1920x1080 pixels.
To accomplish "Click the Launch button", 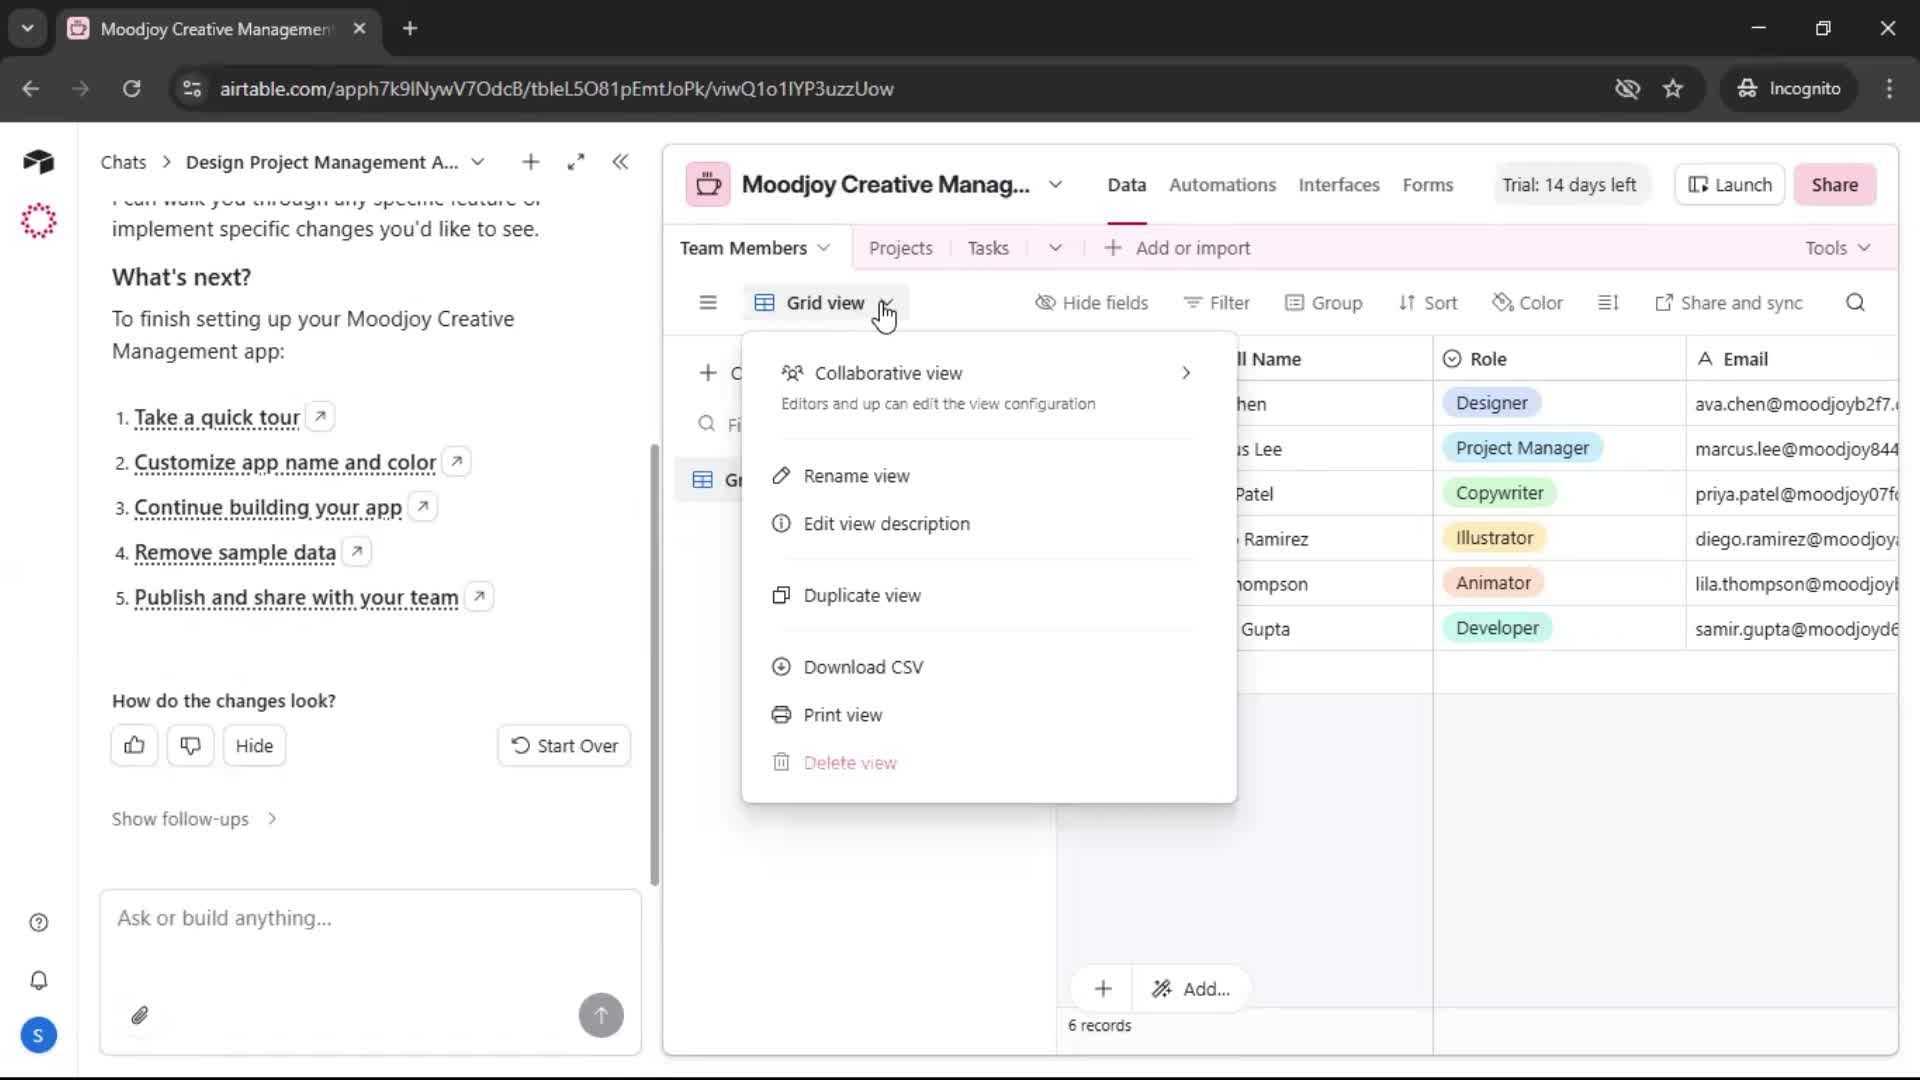I will click(x=1730, y=185).
